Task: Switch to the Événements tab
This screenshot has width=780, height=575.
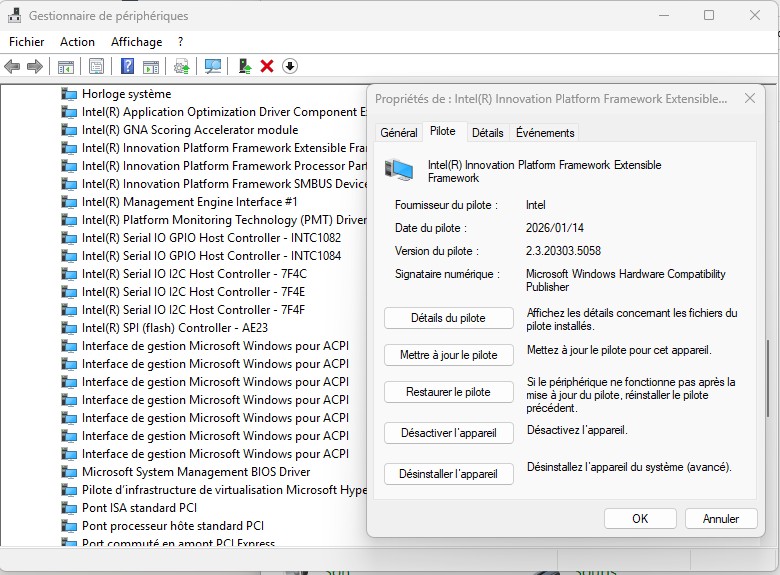Action: pyautogui.click(x=545, y=132)
